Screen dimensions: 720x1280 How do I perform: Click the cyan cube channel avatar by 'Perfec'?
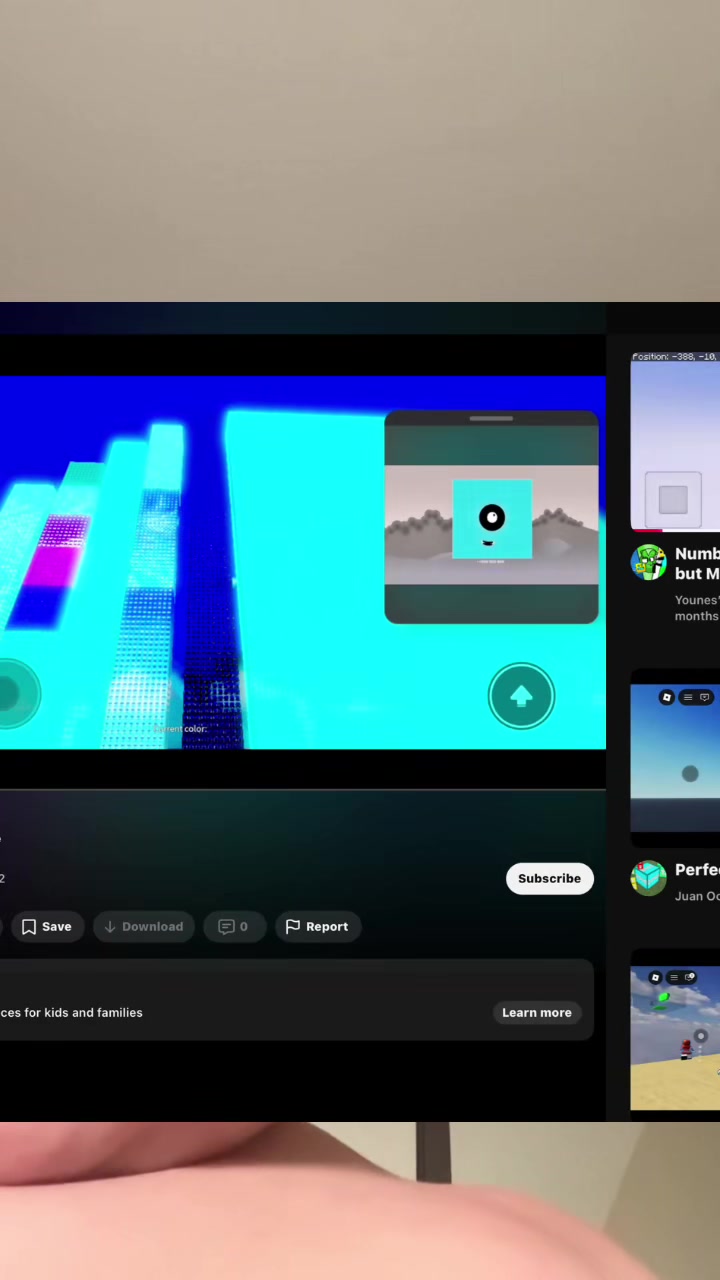[x=649, y=878]
